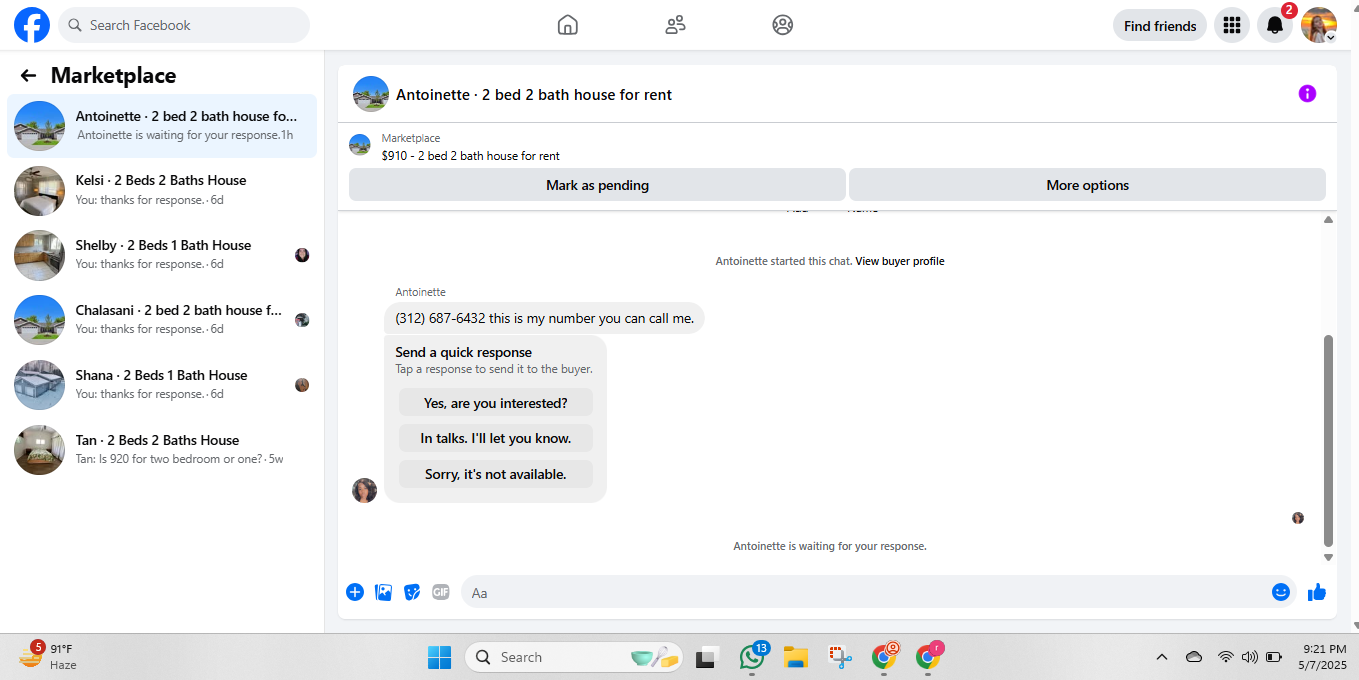Open WhatsApp from the taskbar
The width and height of the screenshot is (1359, 680).
click(x=752, y=657)
